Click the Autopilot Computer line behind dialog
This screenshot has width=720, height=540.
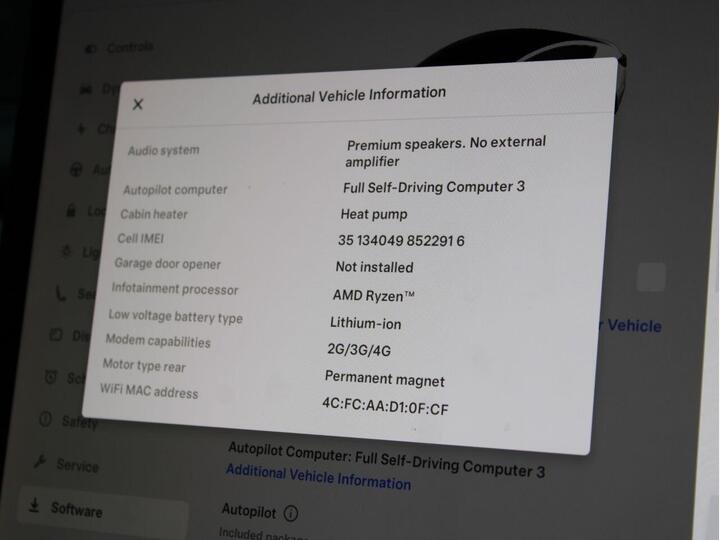coord(387,460)
